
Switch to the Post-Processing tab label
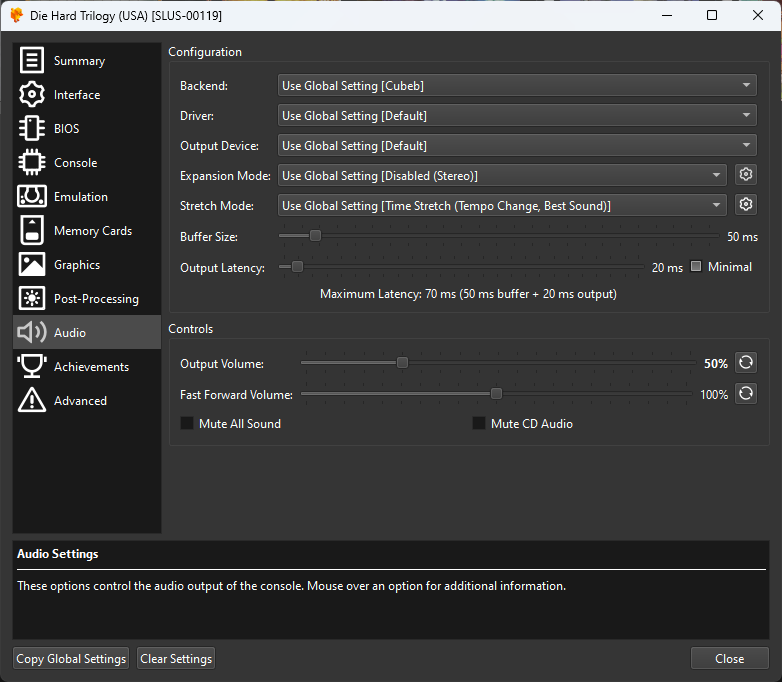point(96,299)
